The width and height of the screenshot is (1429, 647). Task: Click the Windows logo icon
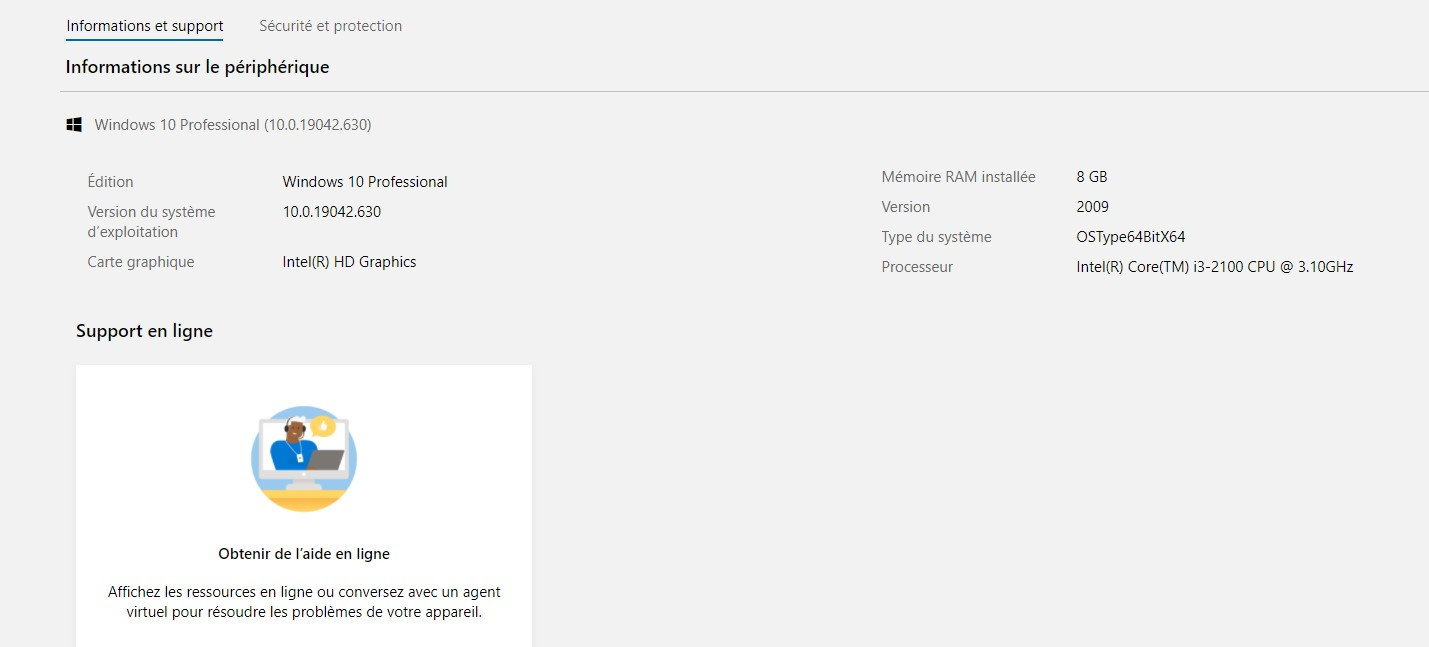(x=74, y=125)
